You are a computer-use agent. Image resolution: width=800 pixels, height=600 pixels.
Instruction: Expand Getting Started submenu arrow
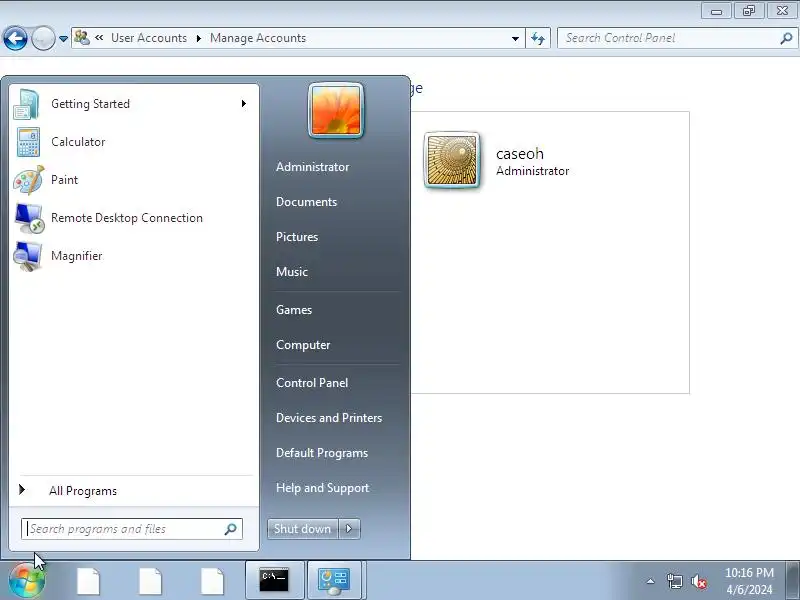coord(244,104)
